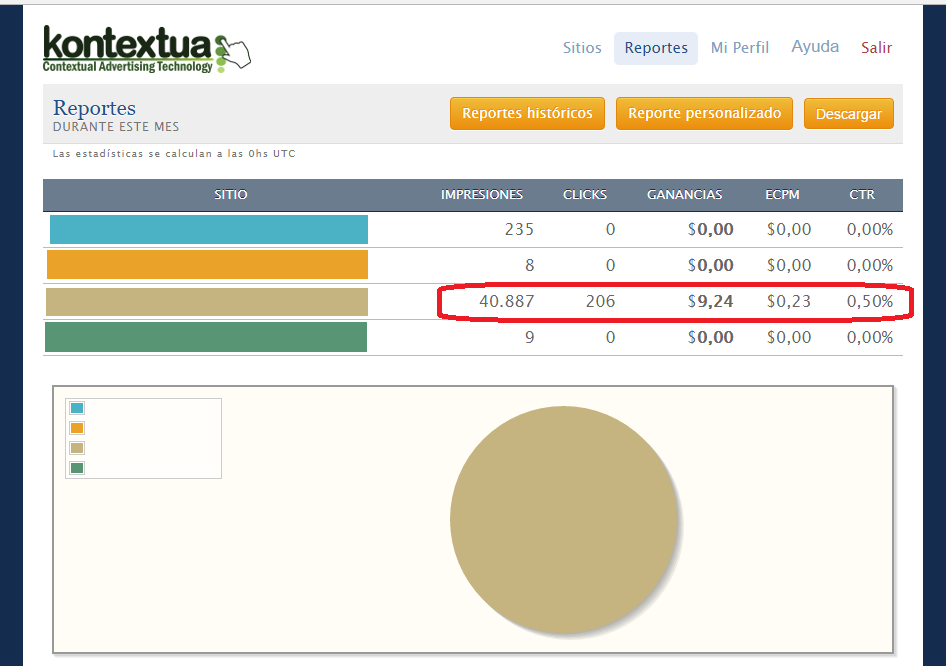946x666 pixels.
Task: Click the Kontextua logo
Action: coord(147,49)
